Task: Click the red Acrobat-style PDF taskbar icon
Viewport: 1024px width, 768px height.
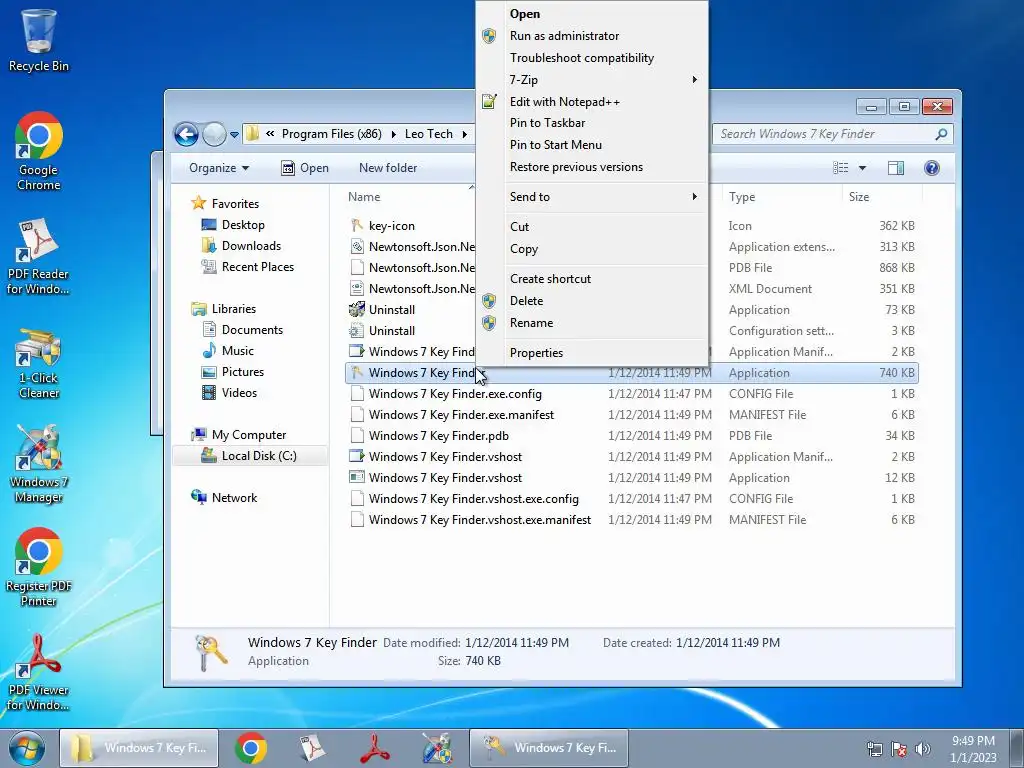Action: (x=374, y=748)
